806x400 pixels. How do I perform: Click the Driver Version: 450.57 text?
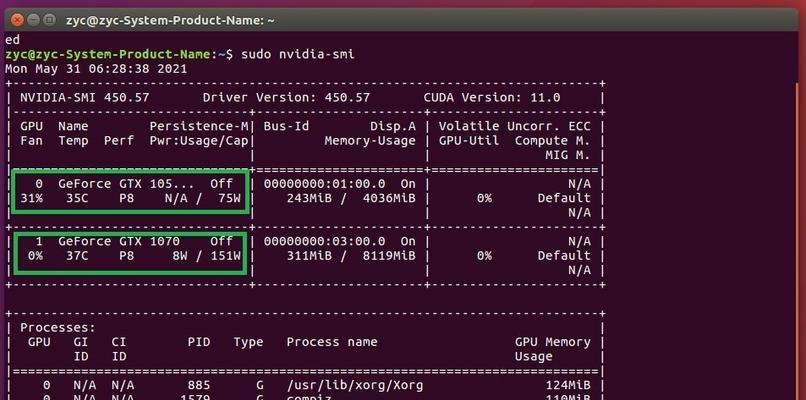286,98
